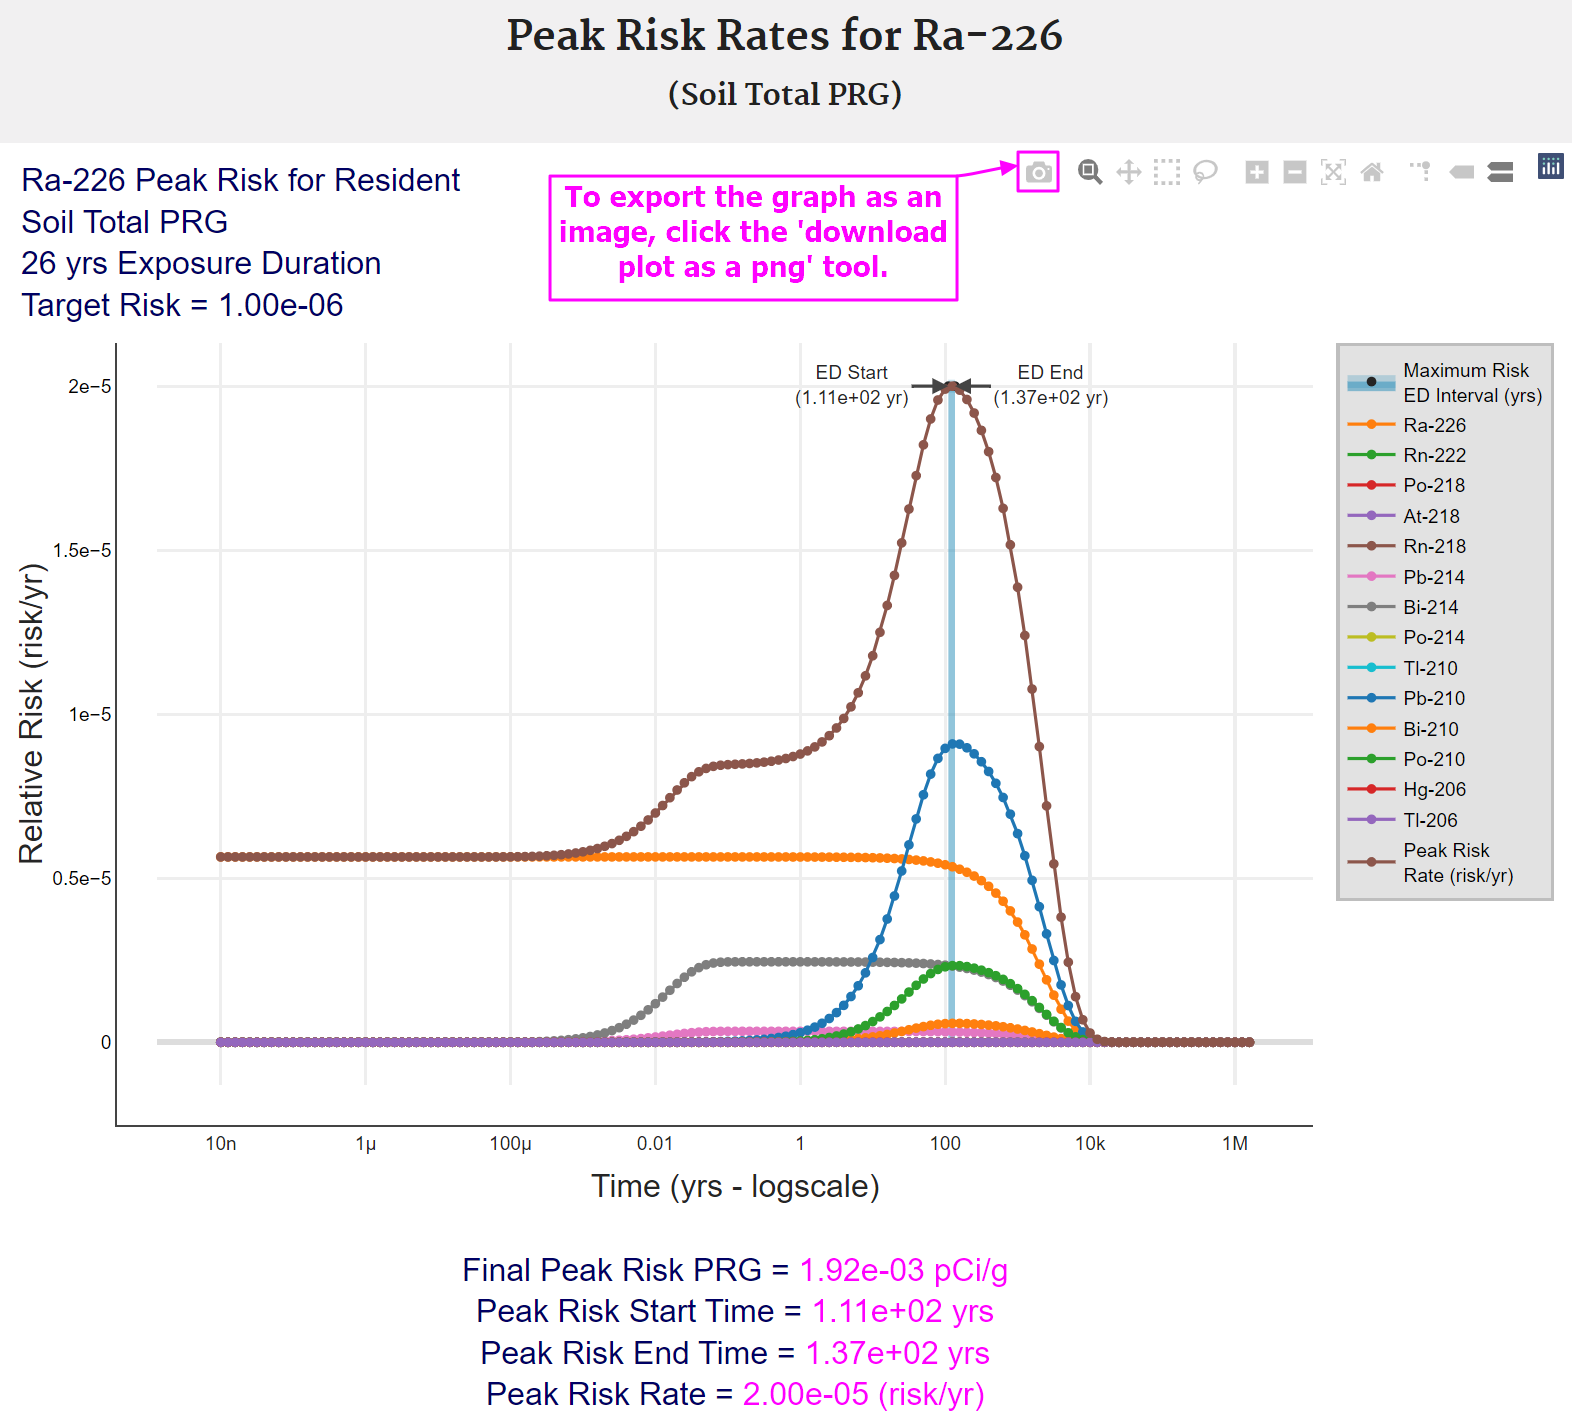Click the Peak Risk Rates for Ra-226 heading
Image resolution: width=1572 pixels, height=1418 pixels.
785,35
